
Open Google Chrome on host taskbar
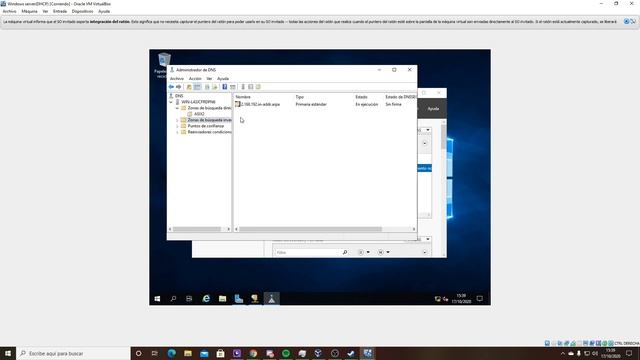coord(253,353)
